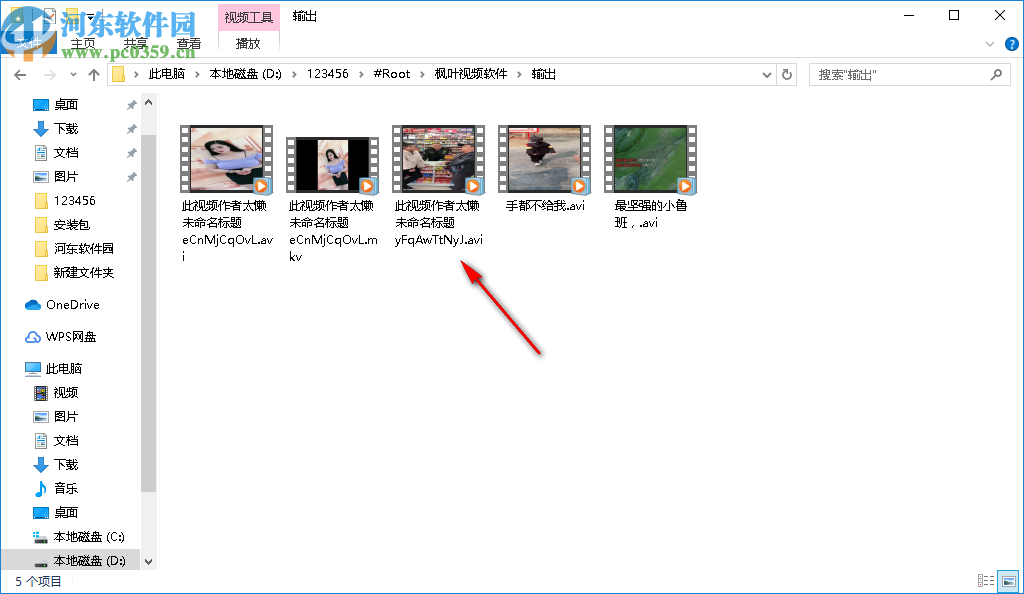Click the up one folder level arrow
Screen dimensions: 1024x594
point(94,74)
